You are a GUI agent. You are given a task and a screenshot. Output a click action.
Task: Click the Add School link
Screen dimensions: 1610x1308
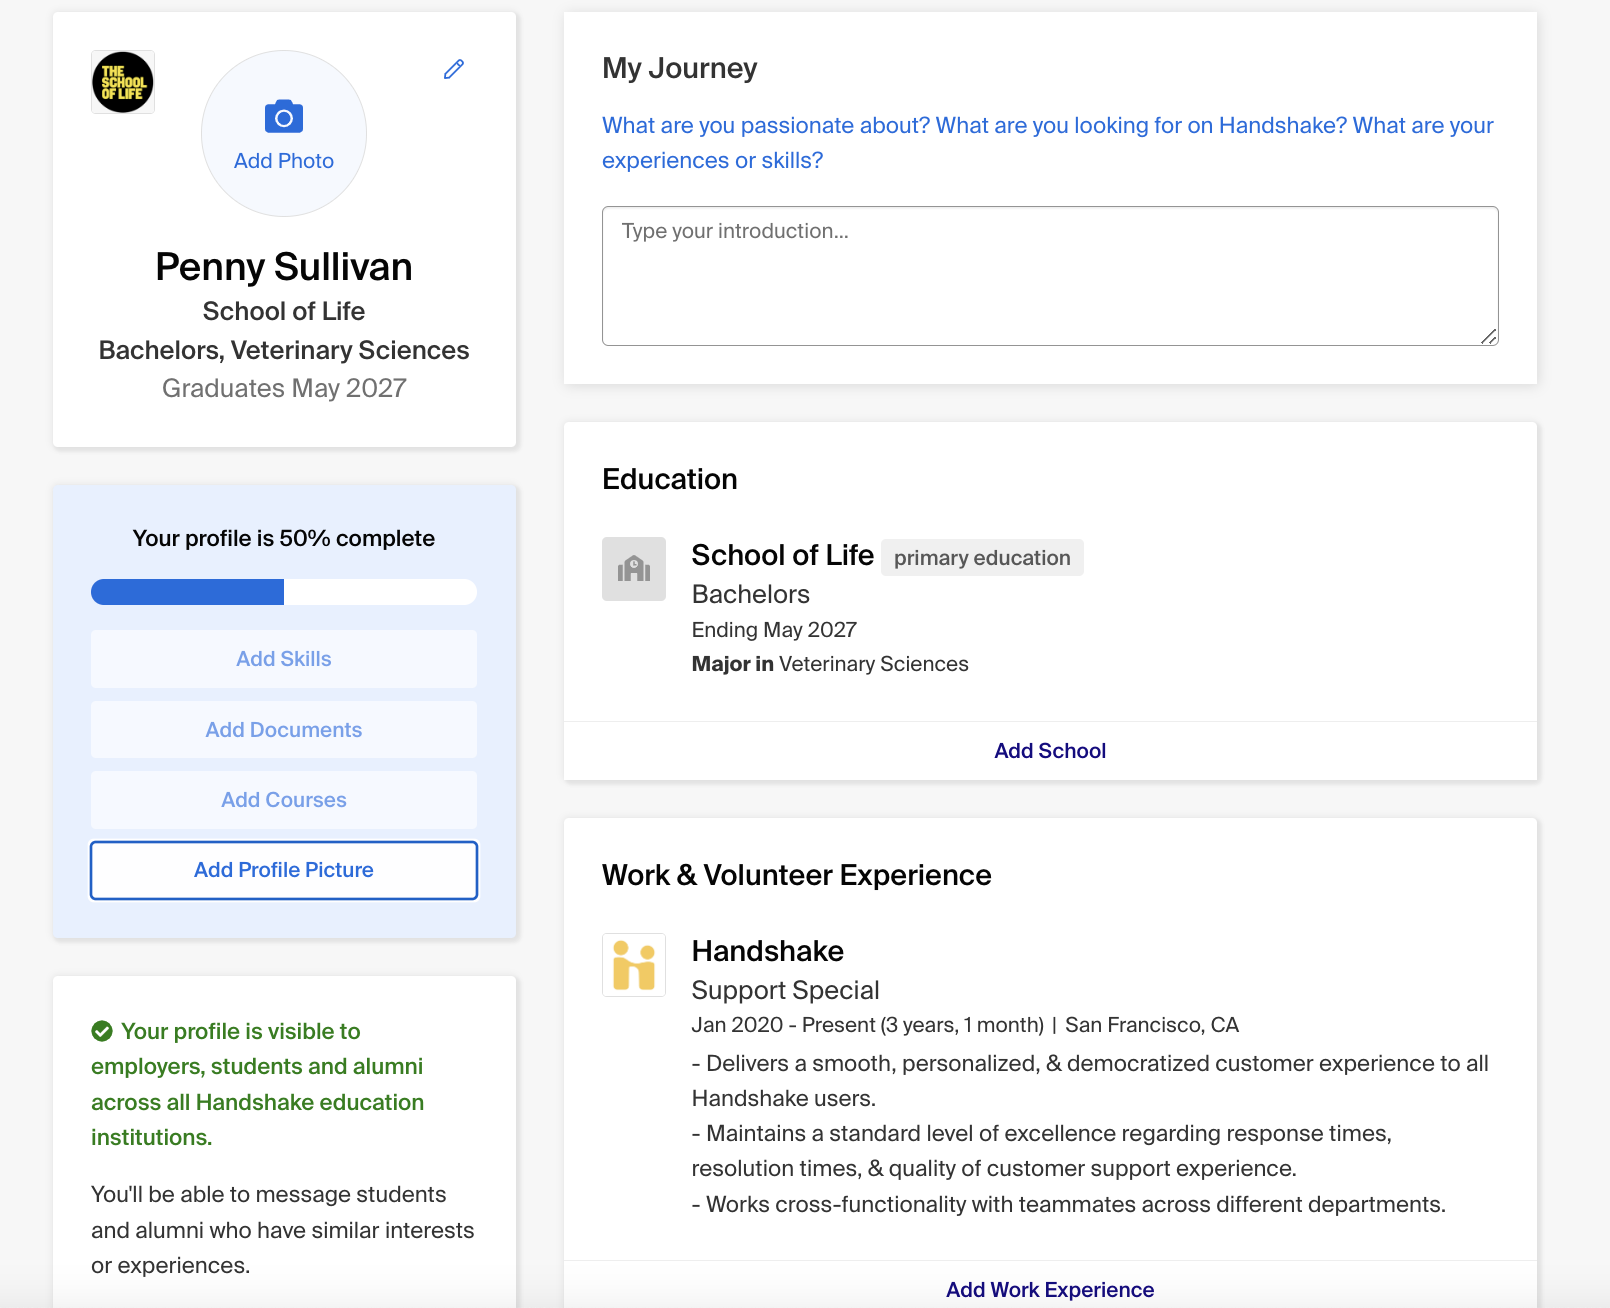pyautogui.click(x=1050, y=751)
